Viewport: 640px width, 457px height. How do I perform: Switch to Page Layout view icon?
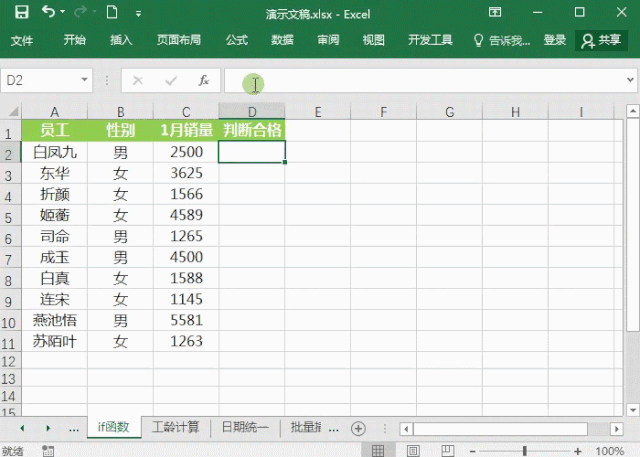(x=413, y=450)
